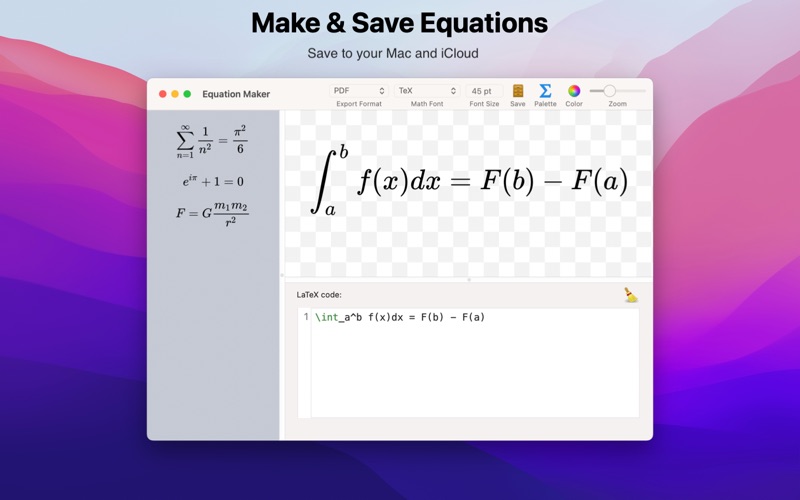
Task: Click the LaTeX code: label
Action: coord(319,295)
